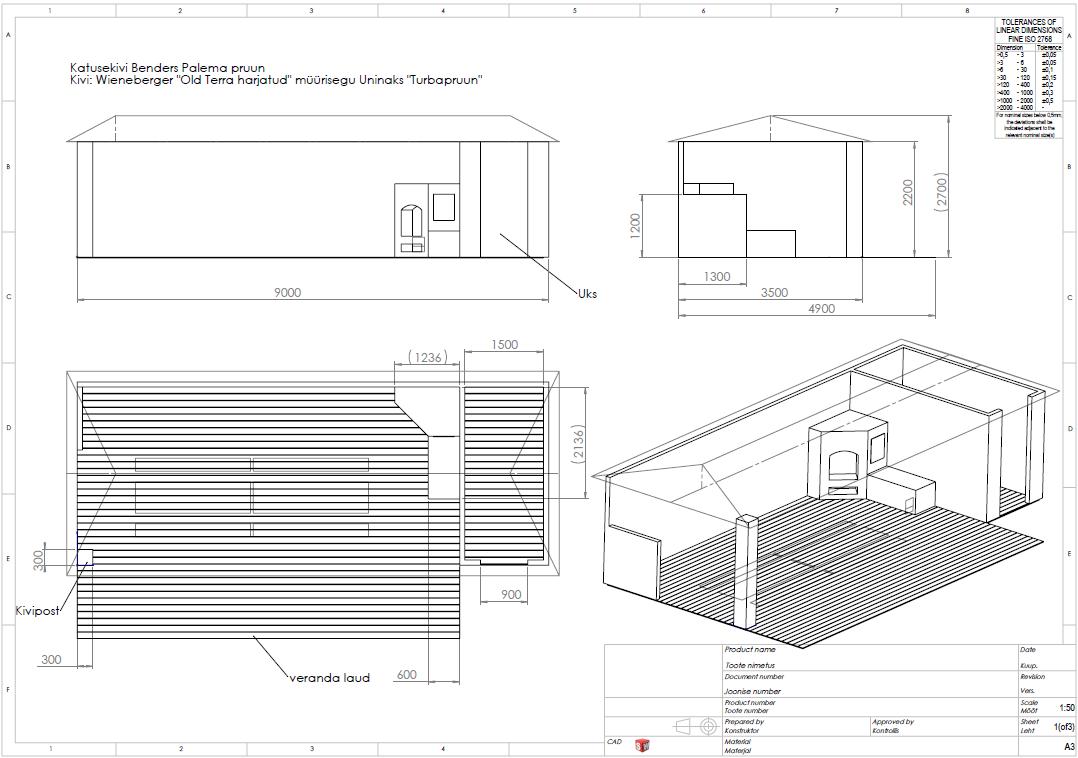Click the 1500 dimension in the plan view
Viewport: 1078px width, 758px height.
[505, 344]
